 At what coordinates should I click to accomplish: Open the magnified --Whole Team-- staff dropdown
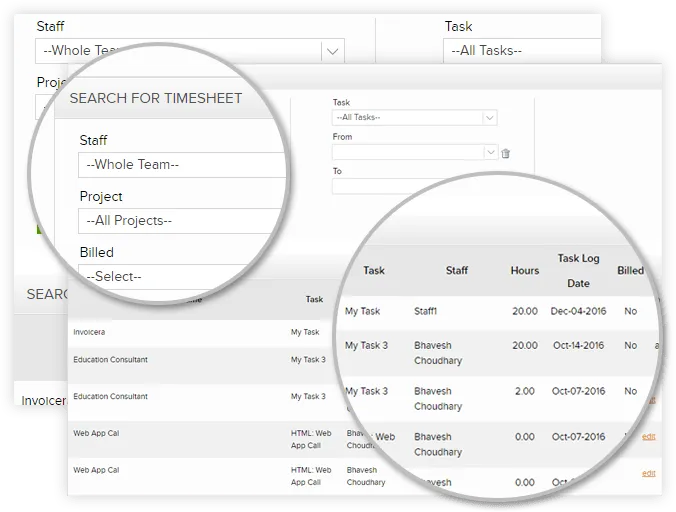click(182, 165)
